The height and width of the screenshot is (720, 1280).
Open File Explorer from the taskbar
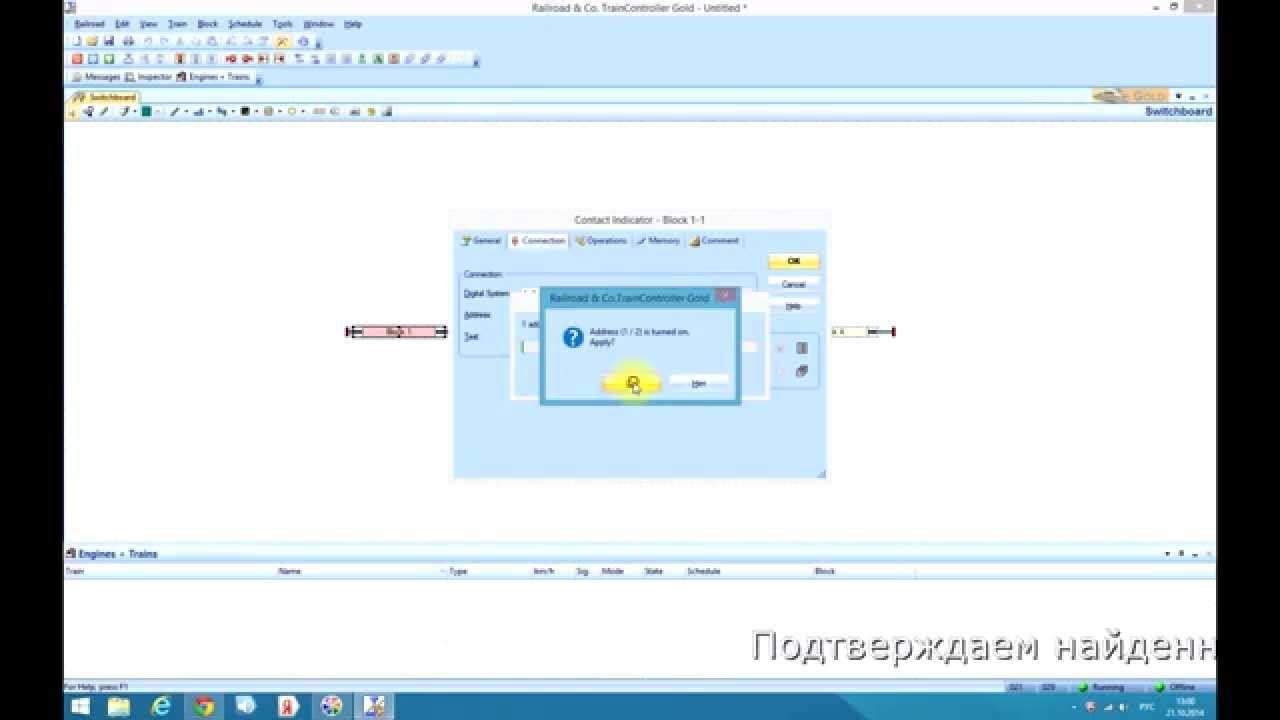[x=119, y=707]
